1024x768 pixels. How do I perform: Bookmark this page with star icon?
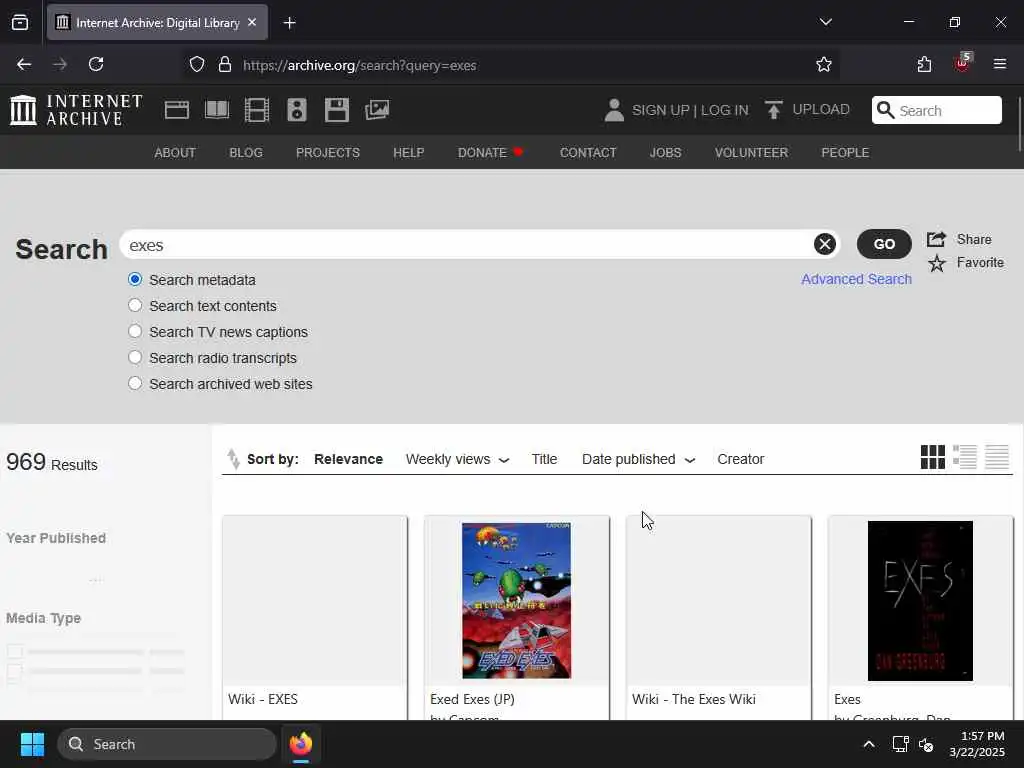click(x=824, y=64)
